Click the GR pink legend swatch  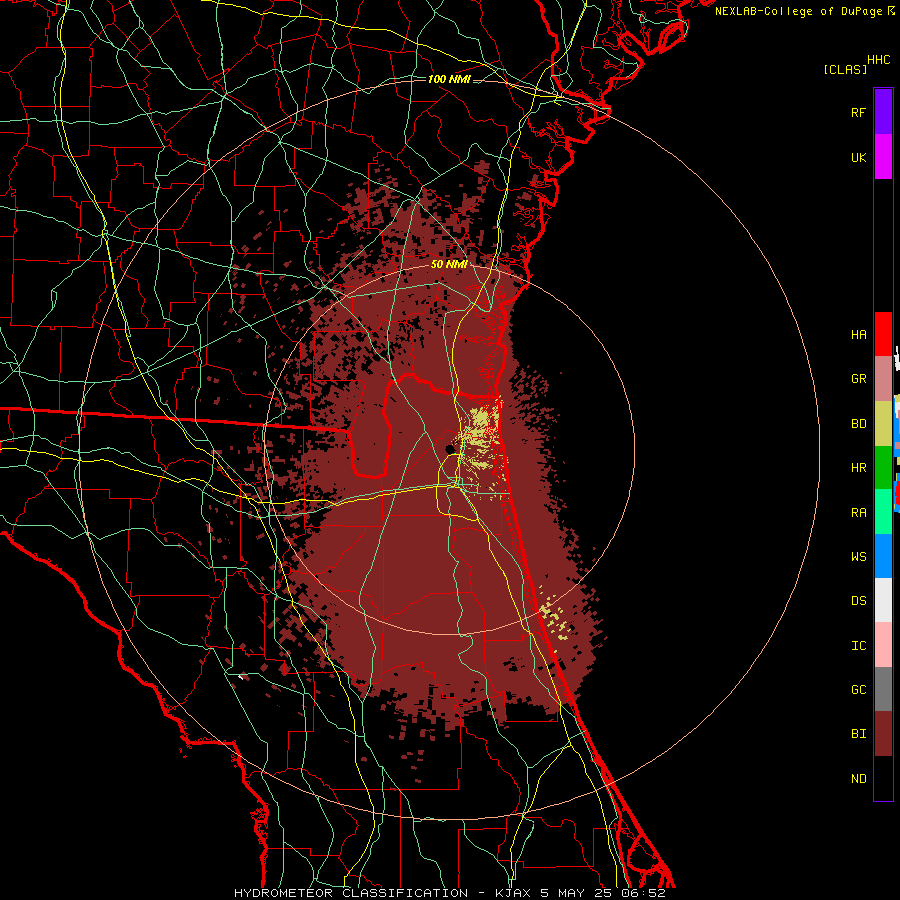pos(883,379)
